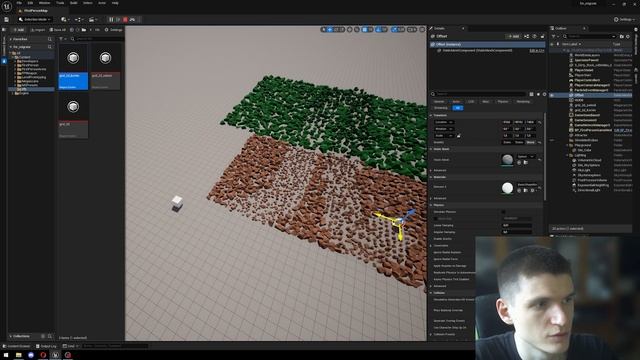Expand the Engine folder in tree
The height and width of the screenshot is (360, 640).
(13, 93)
